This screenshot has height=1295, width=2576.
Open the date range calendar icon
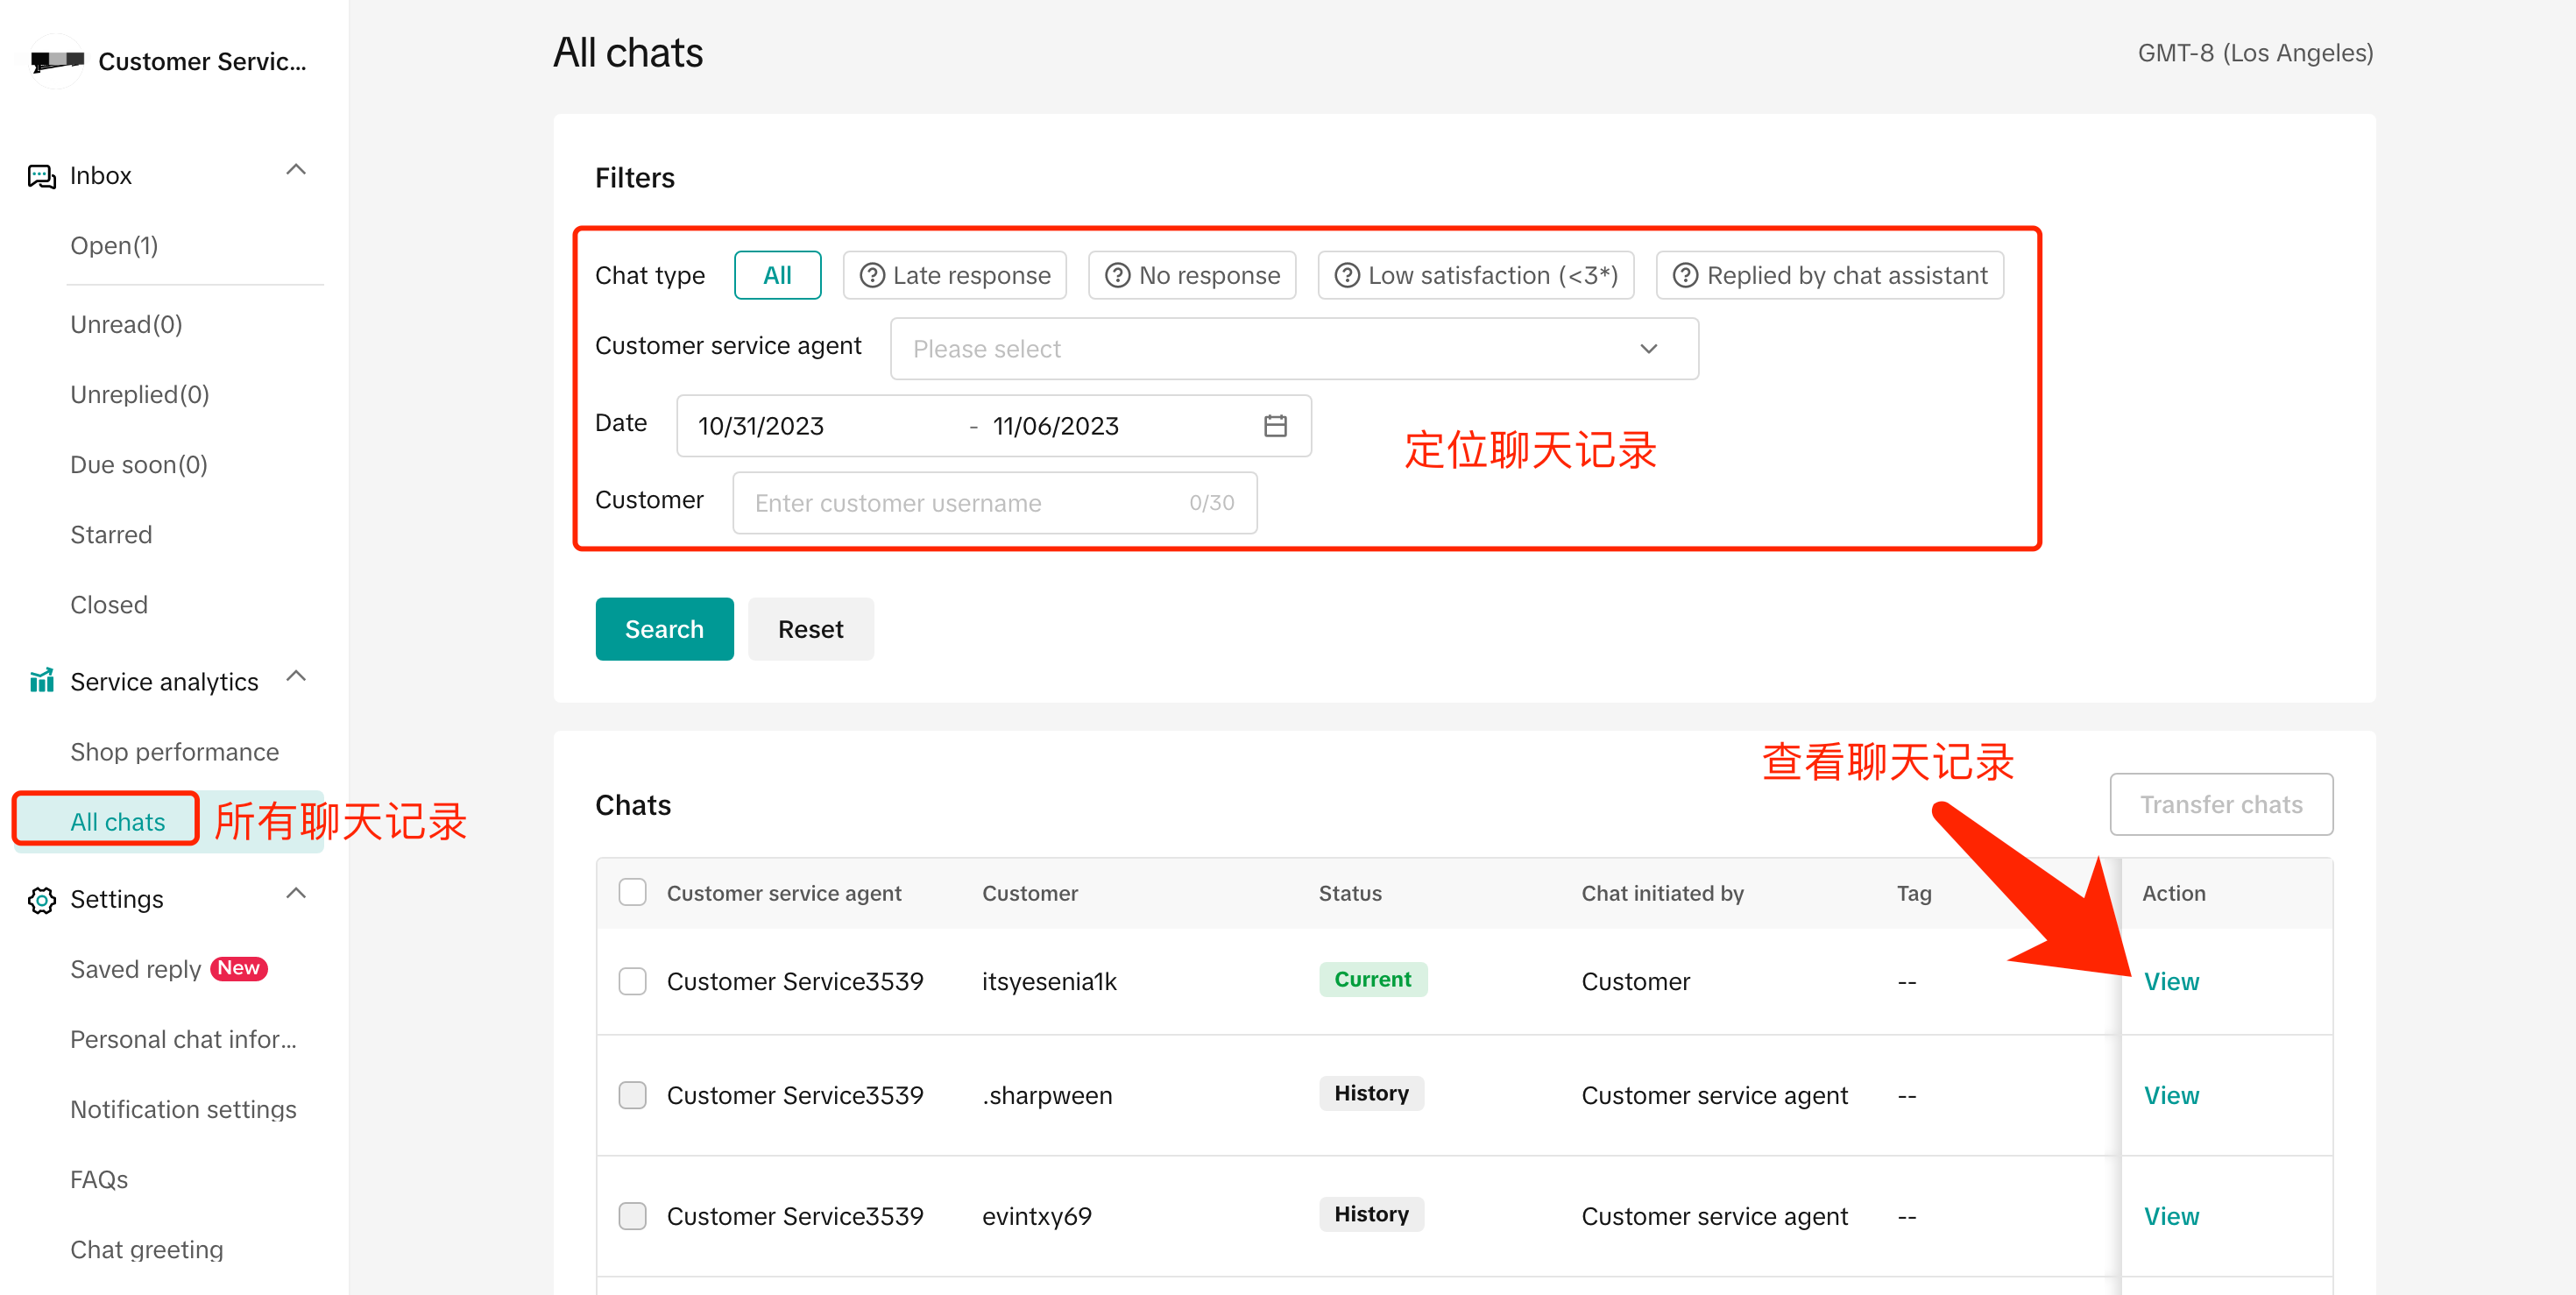tap(1274, 426)
